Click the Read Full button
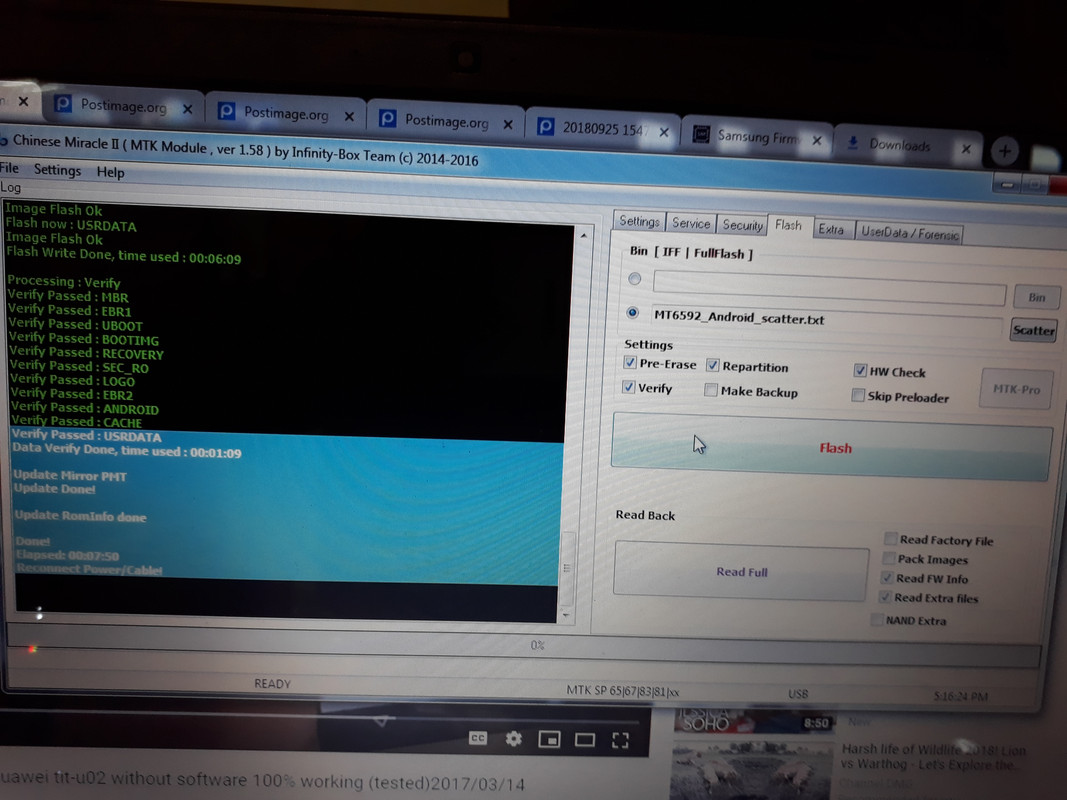1067x800 pixels. pos(741,571)
